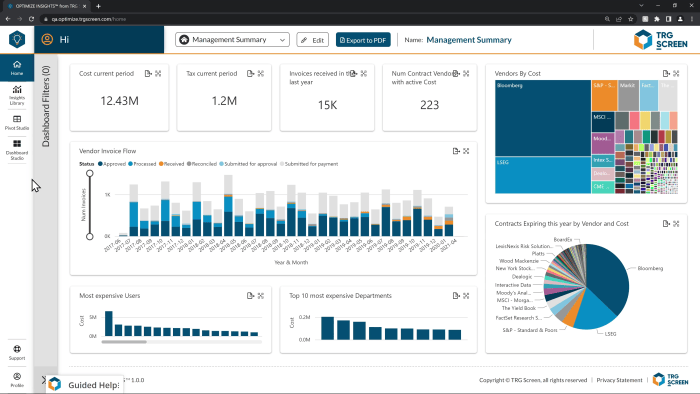Open the Profile sidebar item
Viewport: 700px width, 394px height.
click(17, 379)
